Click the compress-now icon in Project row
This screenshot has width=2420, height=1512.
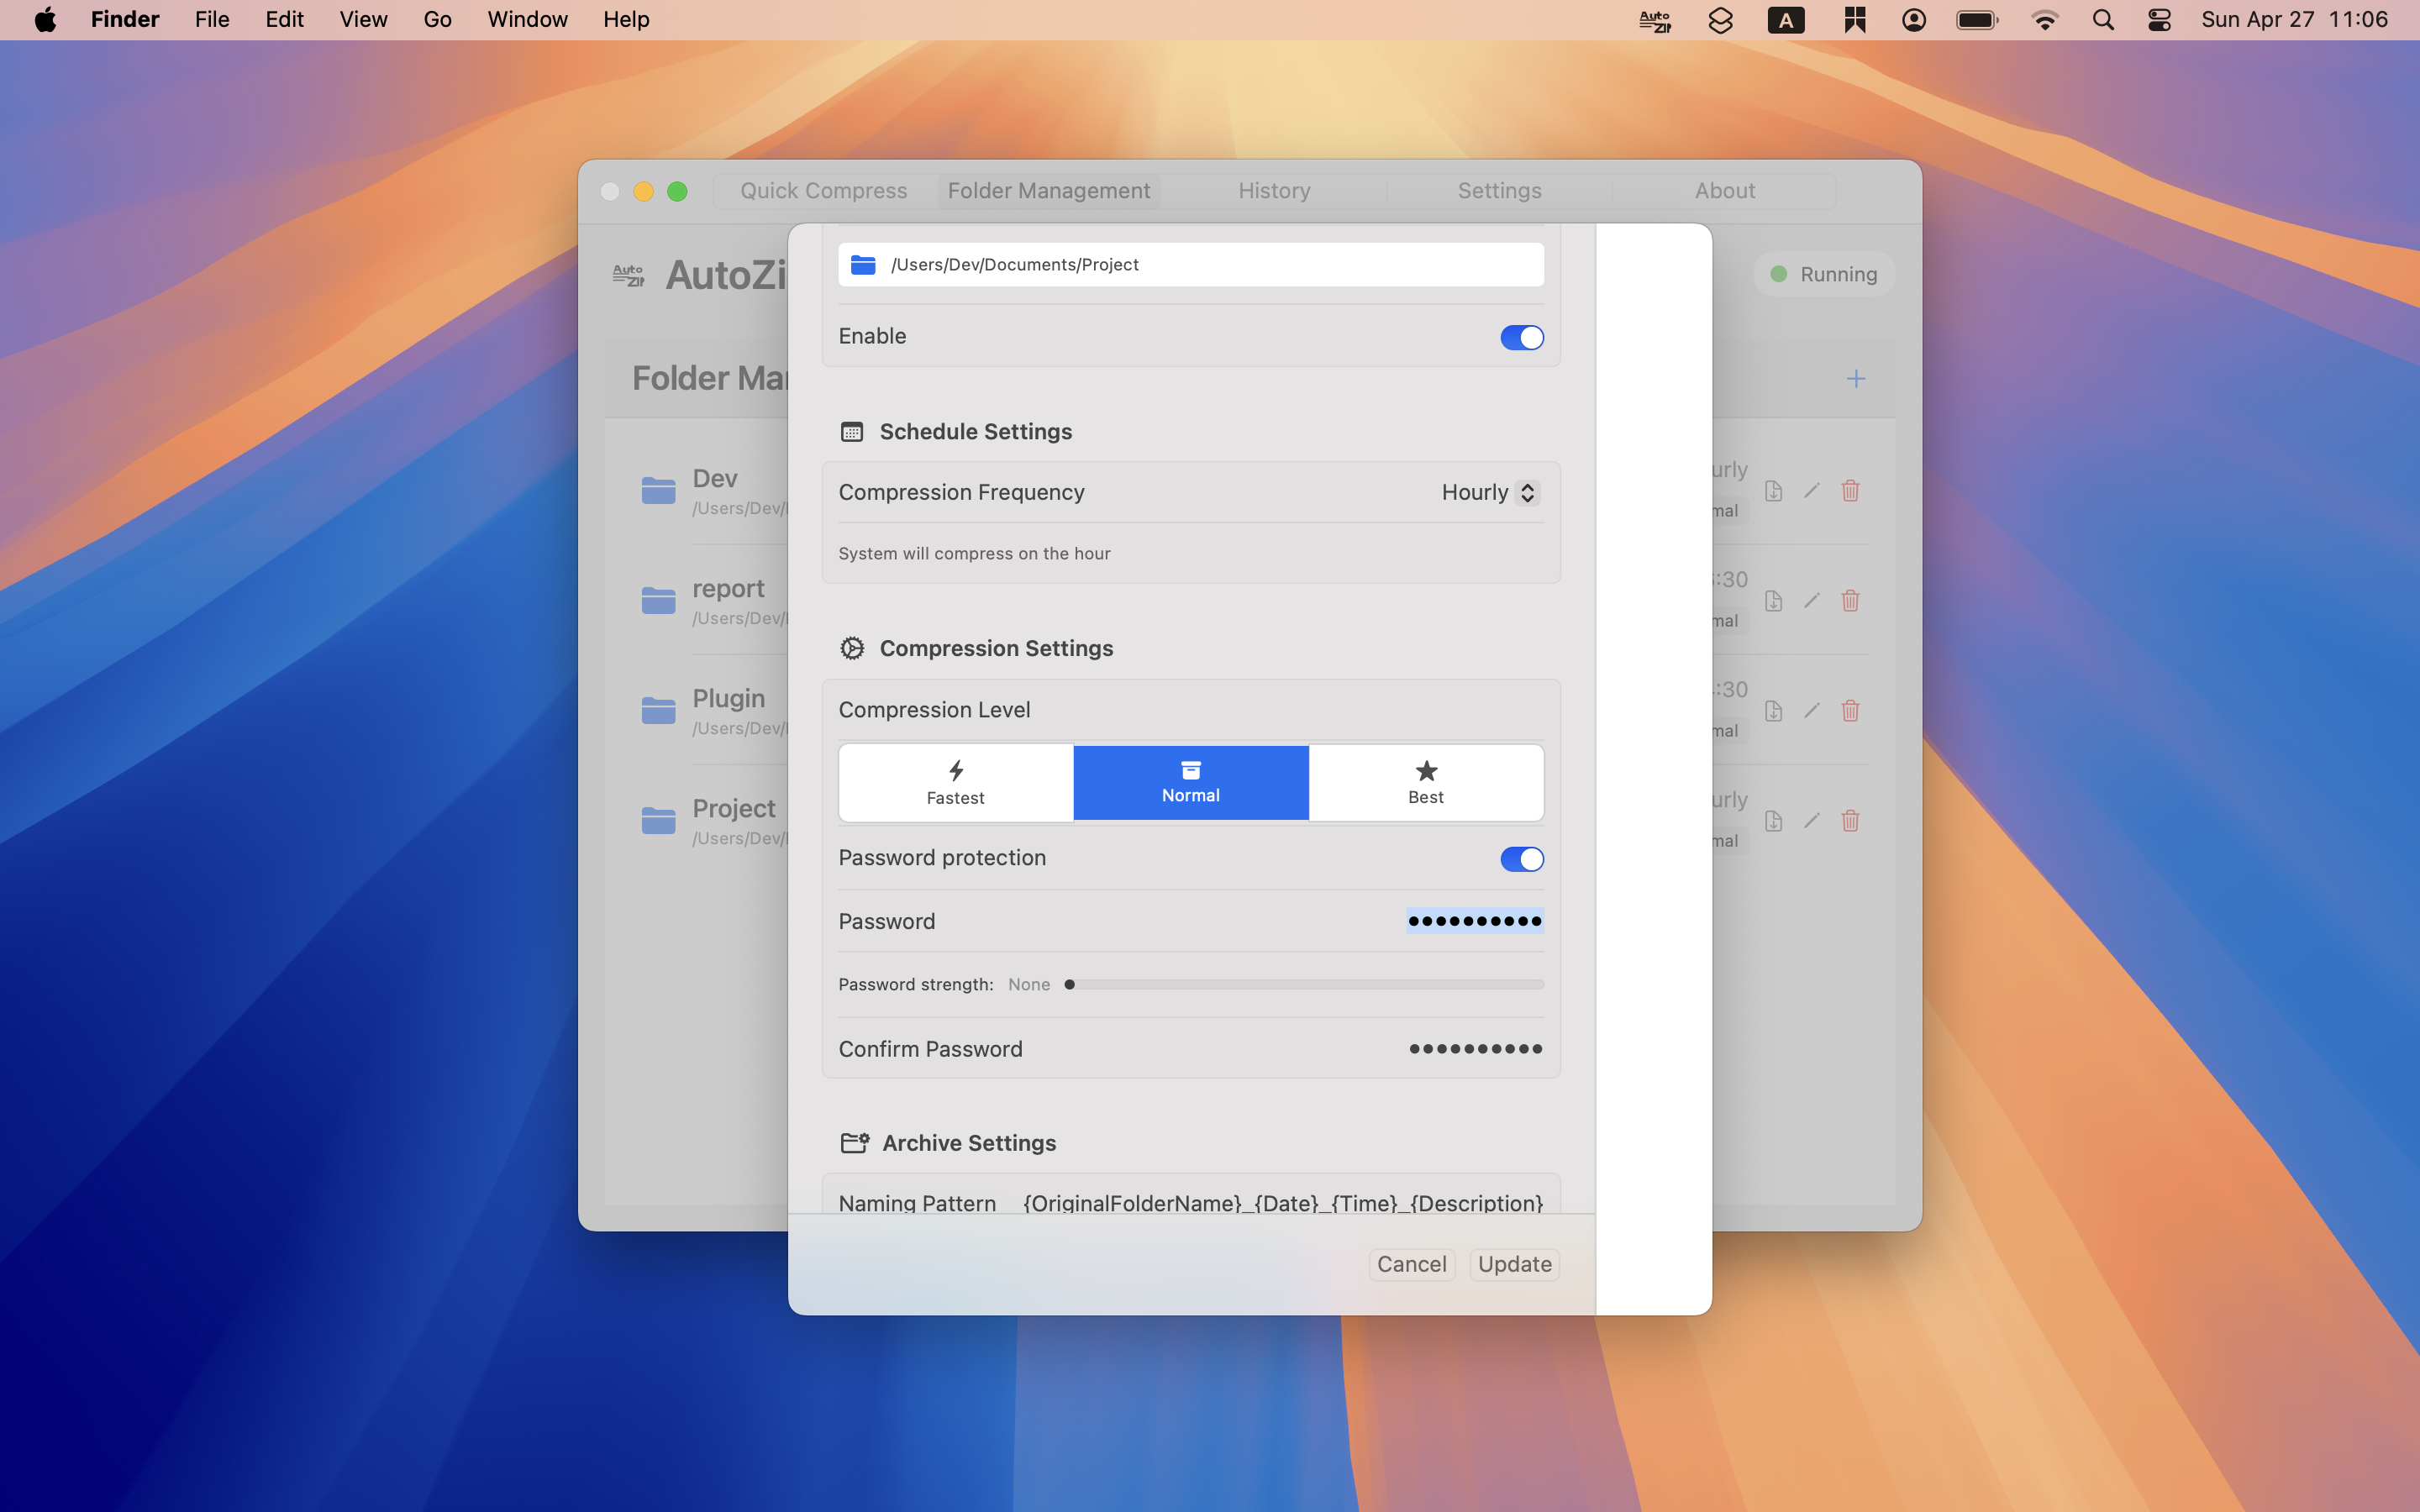tap(1773, 821)
